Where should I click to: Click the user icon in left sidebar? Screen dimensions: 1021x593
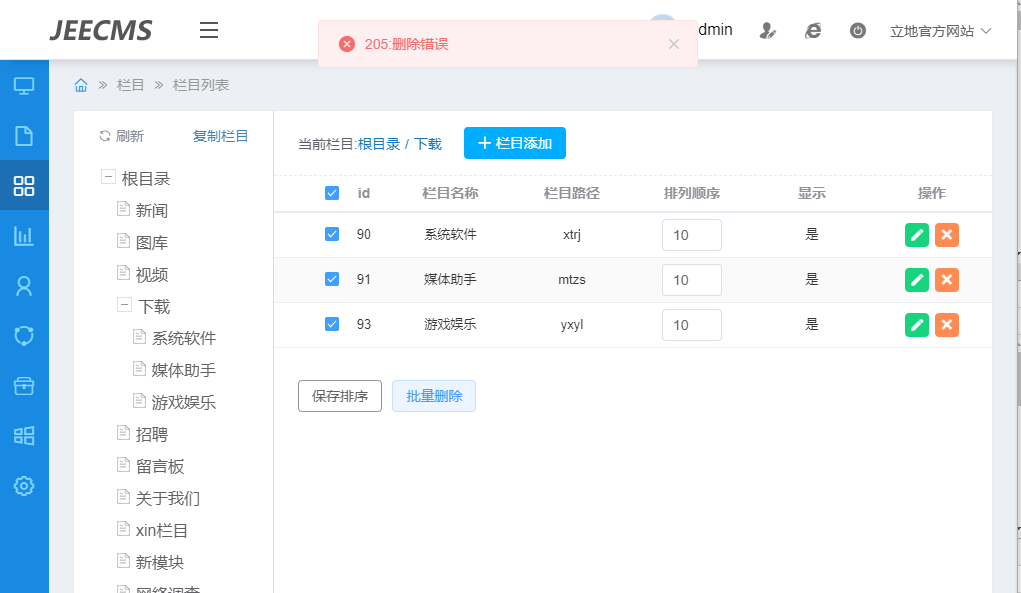(24, 286)
